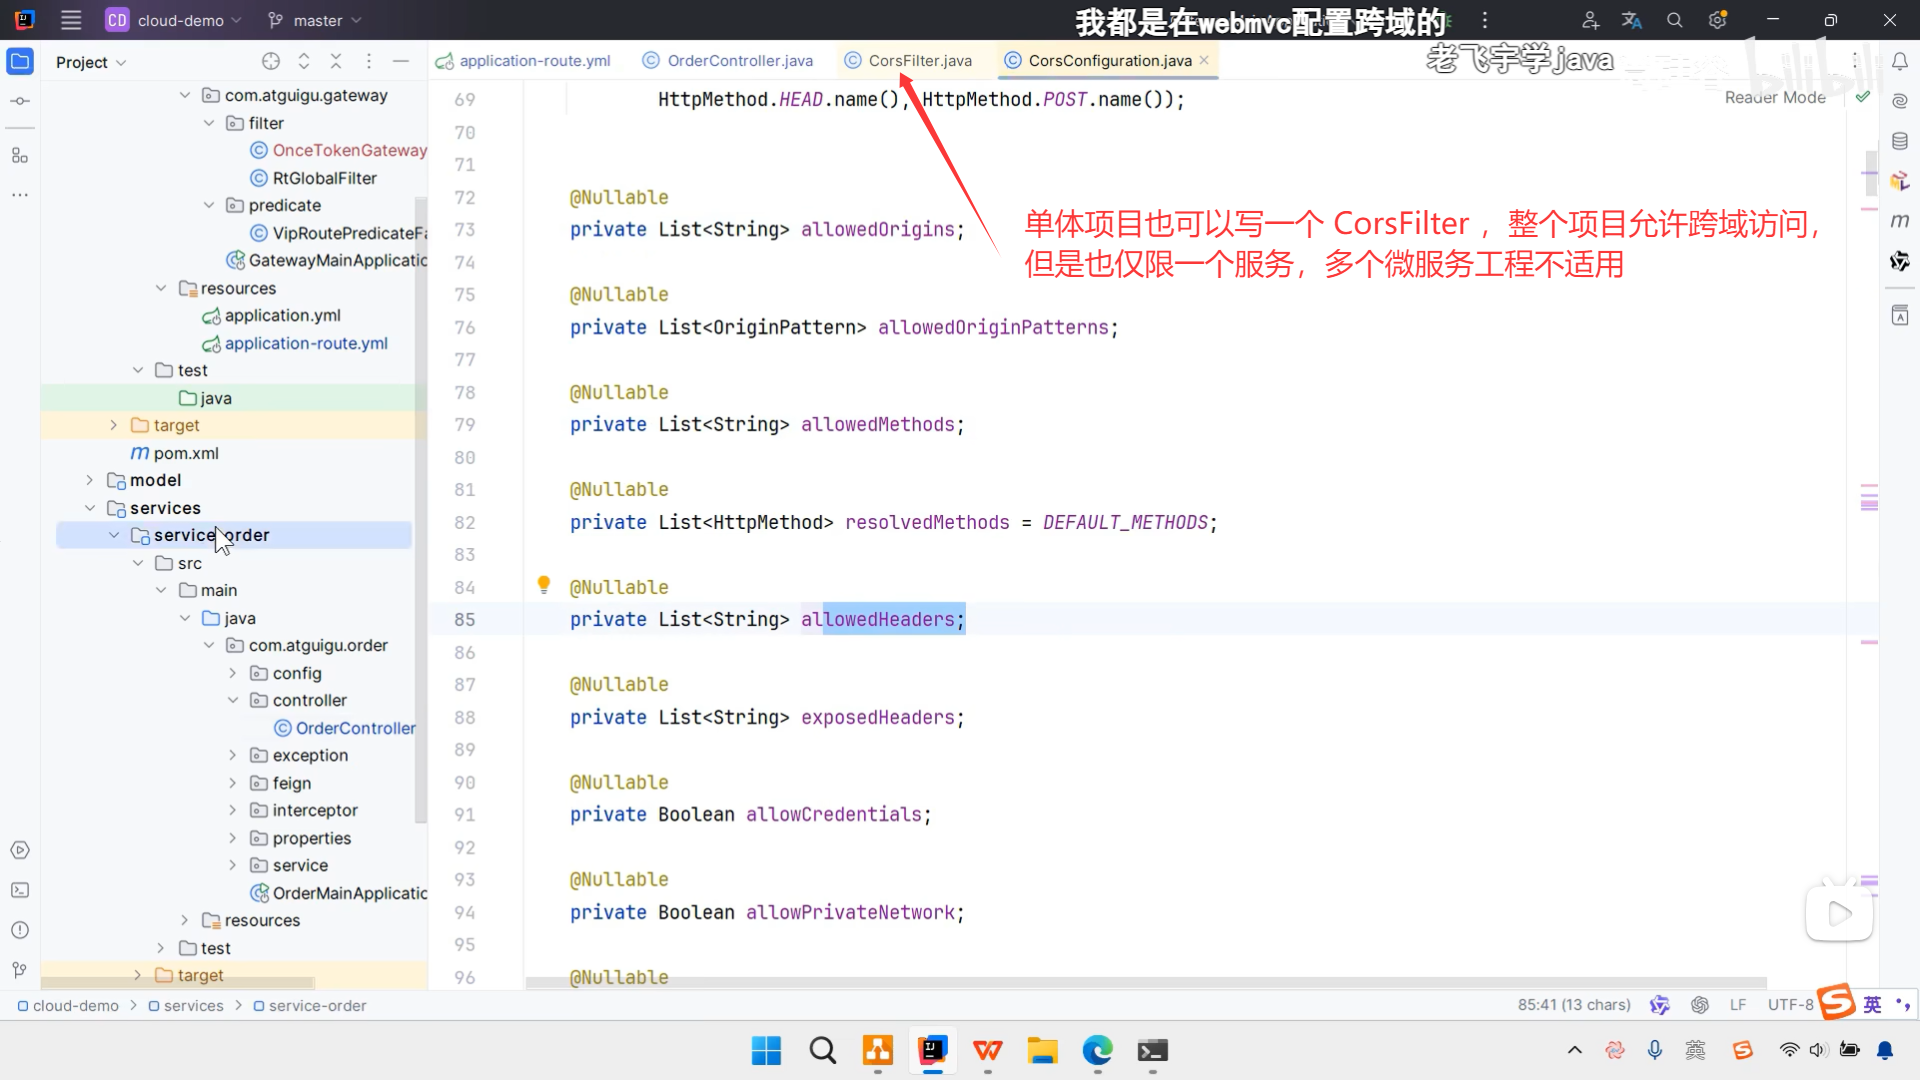Switch to the CorsFilter.java tab
1920x1080 pixels.
tap(919, 61)
